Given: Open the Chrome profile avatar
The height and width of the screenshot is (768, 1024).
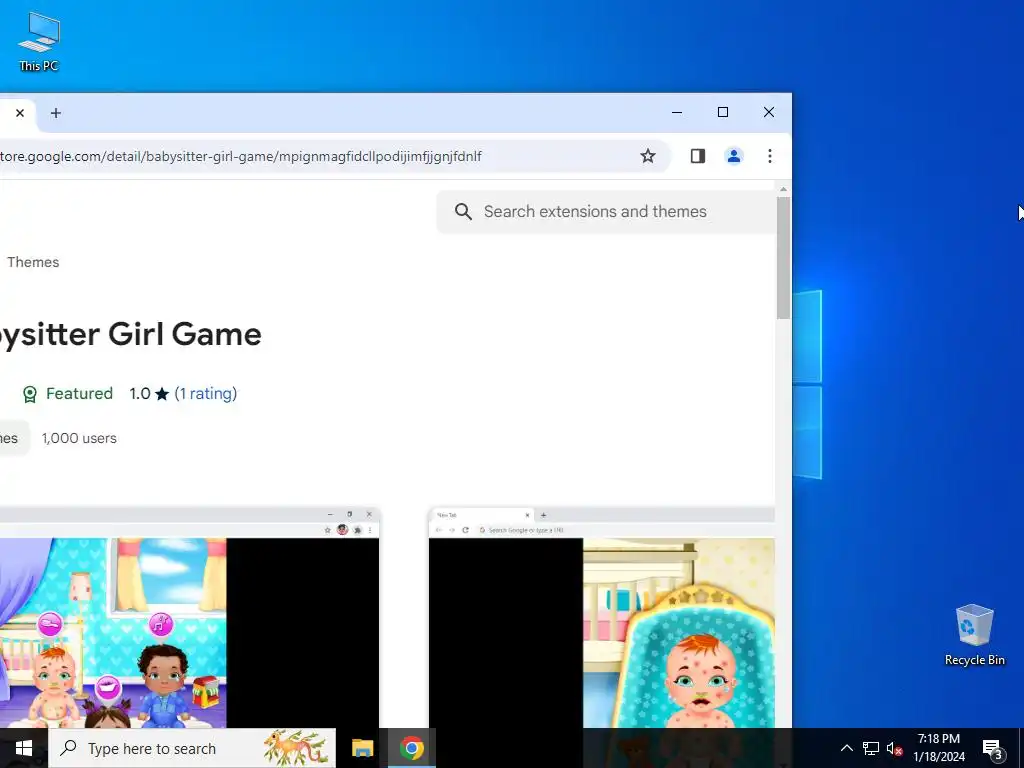Looking at the screenshot, I should pyautogui.click(x=734, y=156).
